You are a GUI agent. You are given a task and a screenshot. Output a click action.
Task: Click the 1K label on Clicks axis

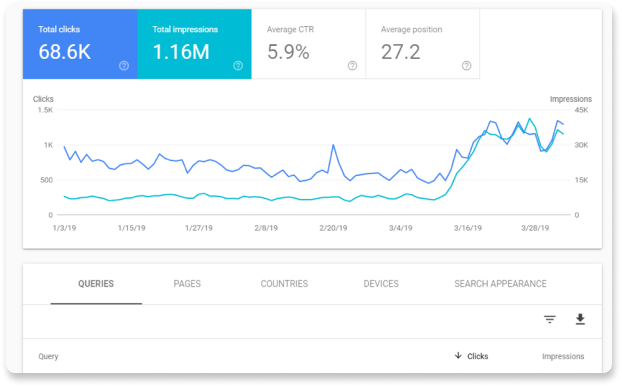pos(48,145)
